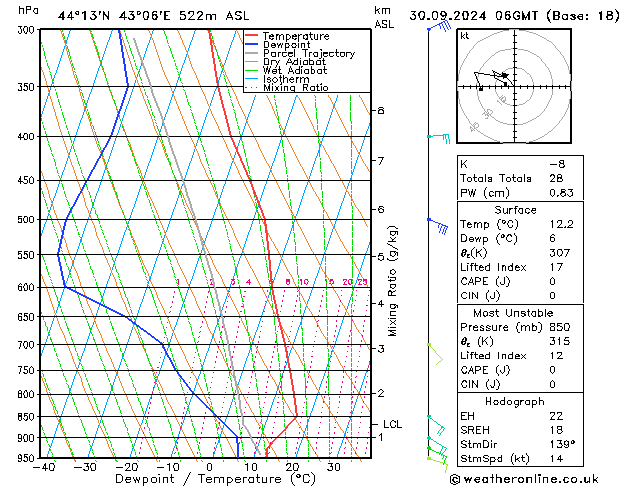Screen dimensions: 629x486
Task: Click the 500 pressure level label
Action: click(28, 220)
